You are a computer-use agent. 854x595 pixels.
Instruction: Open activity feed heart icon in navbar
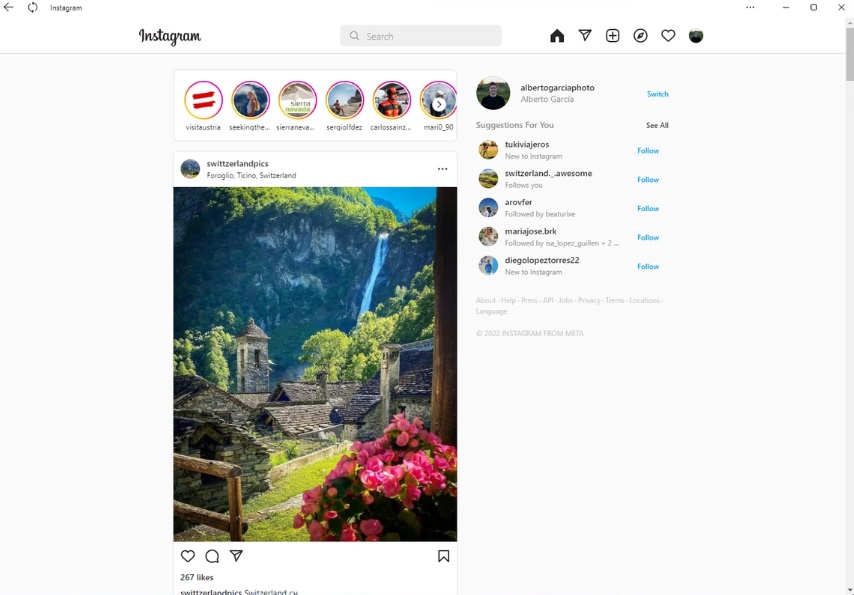coord(668,36)
